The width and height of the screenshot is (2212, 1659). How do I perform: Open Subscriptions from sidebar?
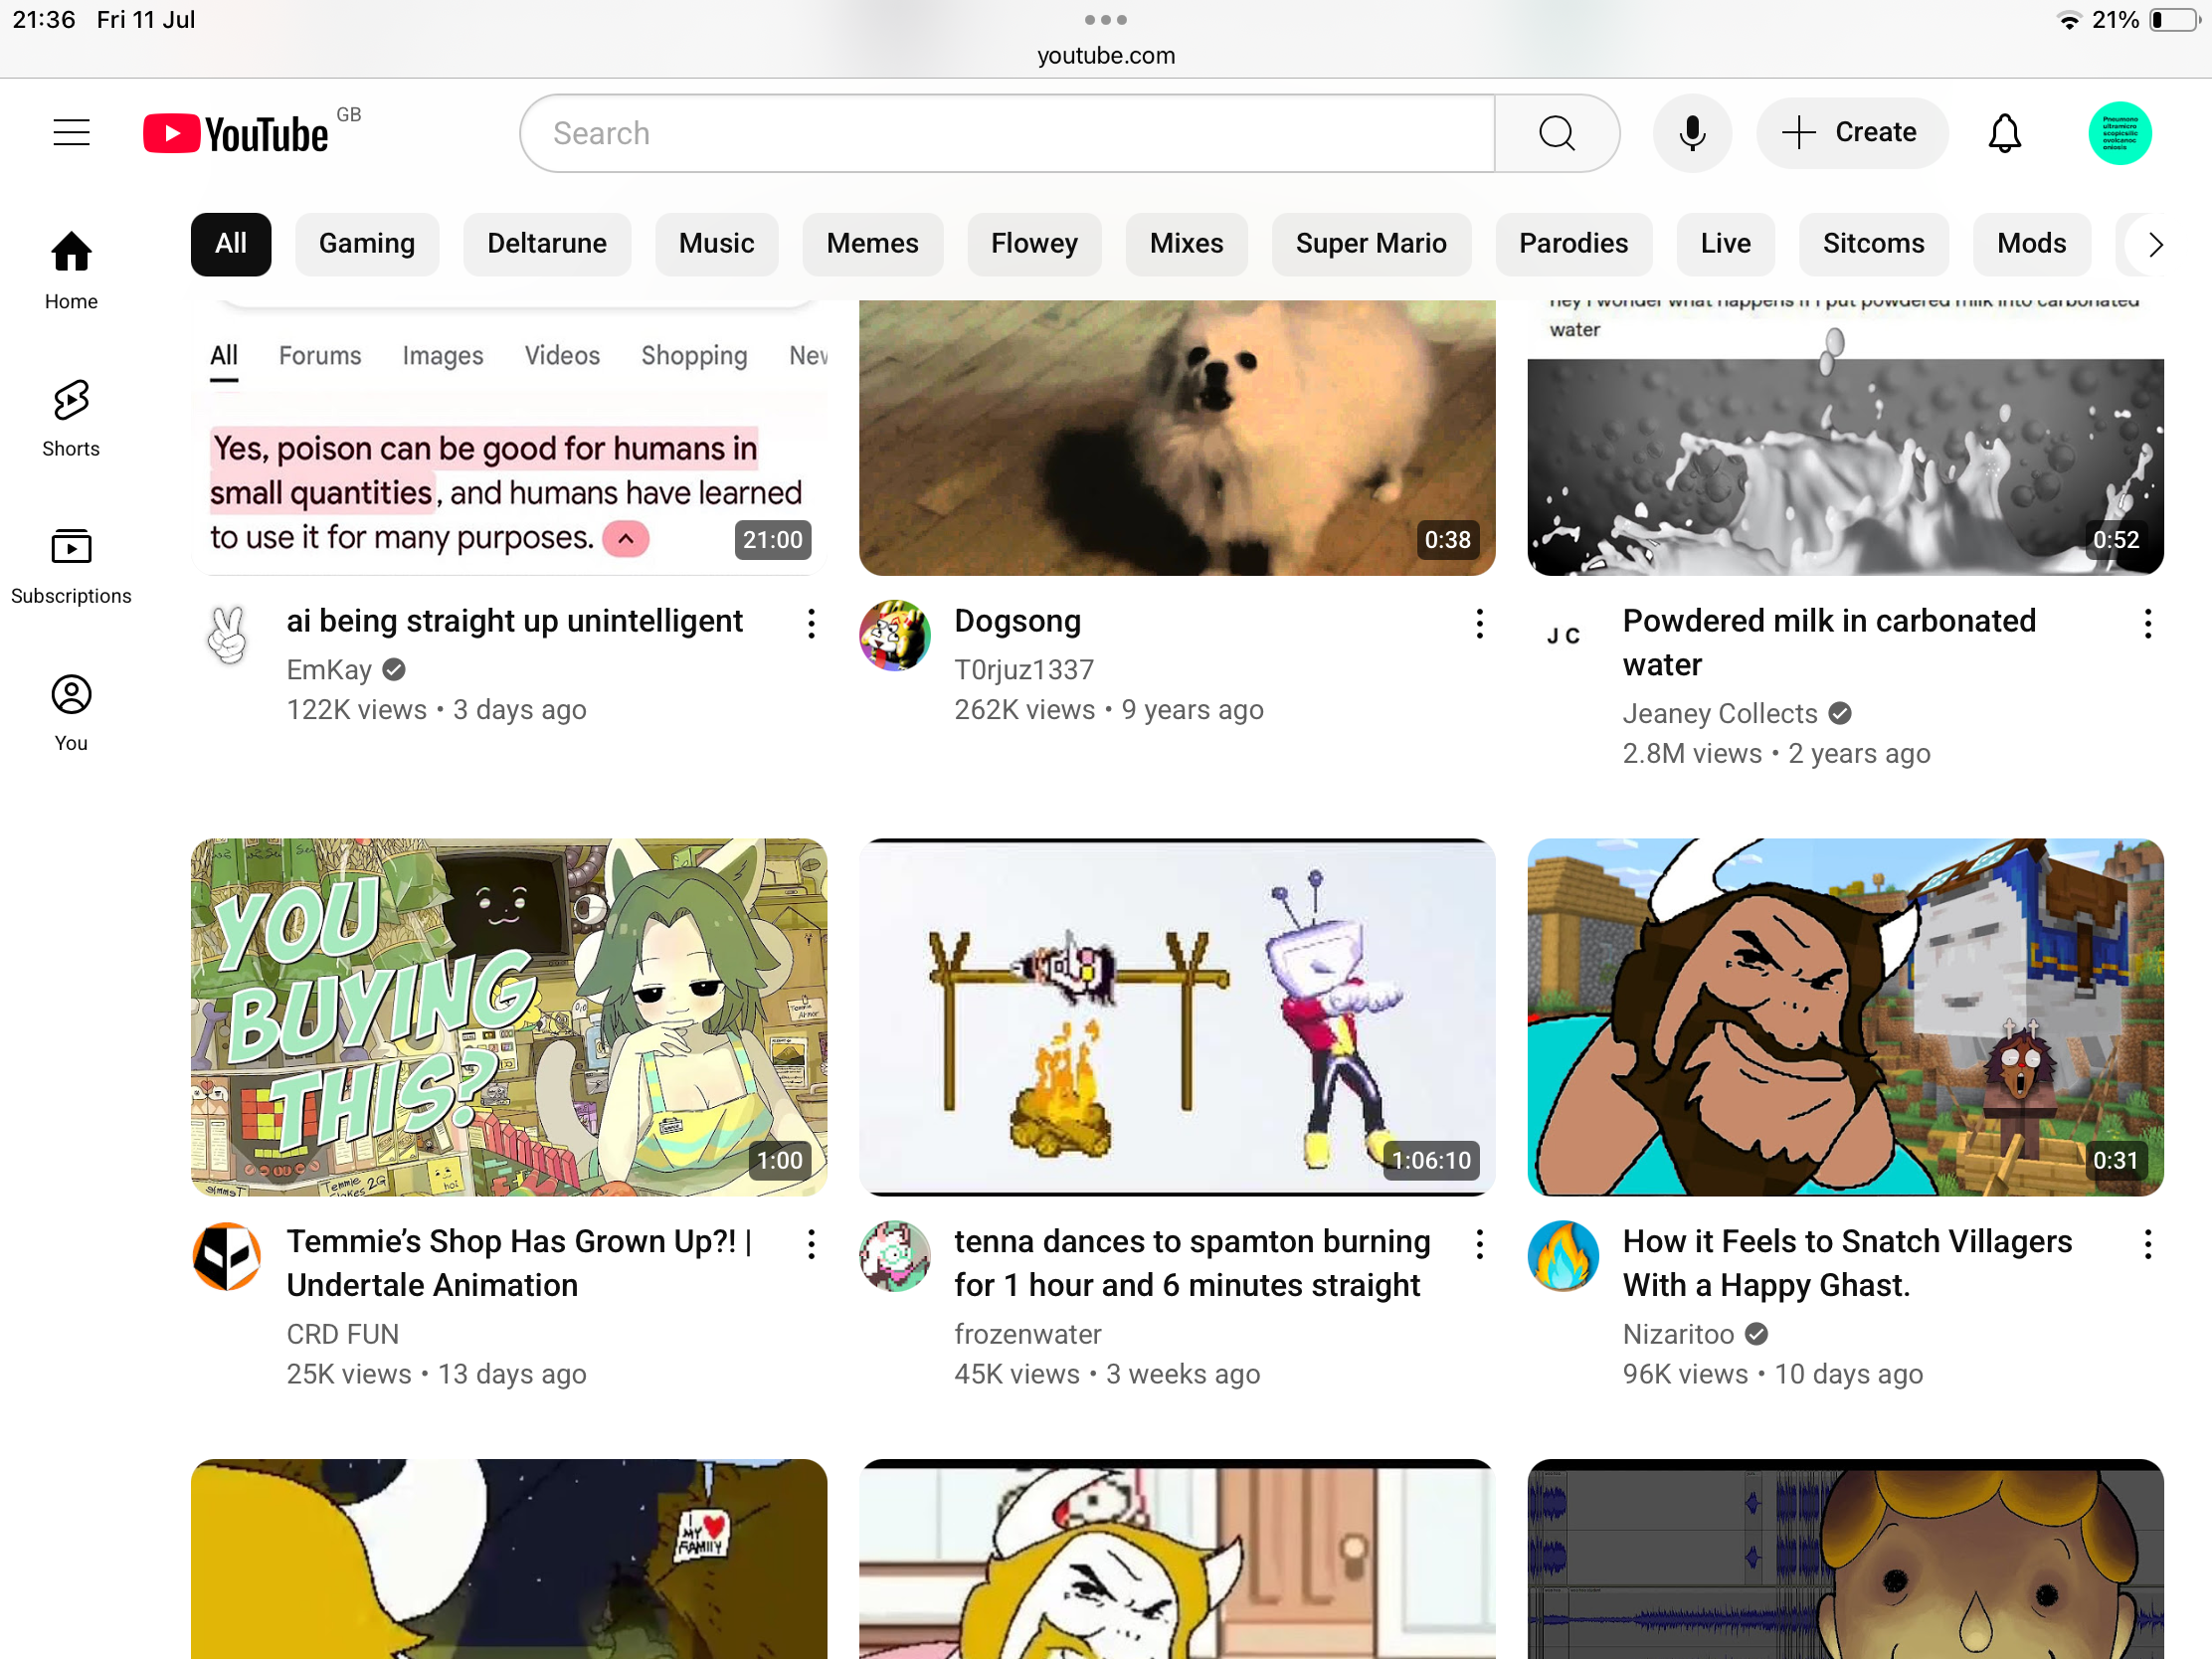pyautogui.click(x=71, y=566)
